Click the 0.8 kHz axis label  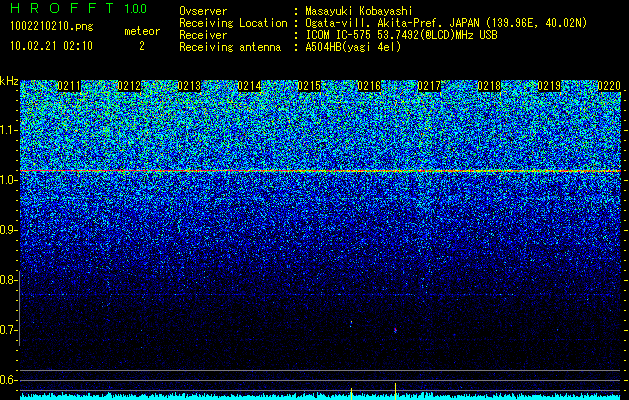tap(8, 280)
